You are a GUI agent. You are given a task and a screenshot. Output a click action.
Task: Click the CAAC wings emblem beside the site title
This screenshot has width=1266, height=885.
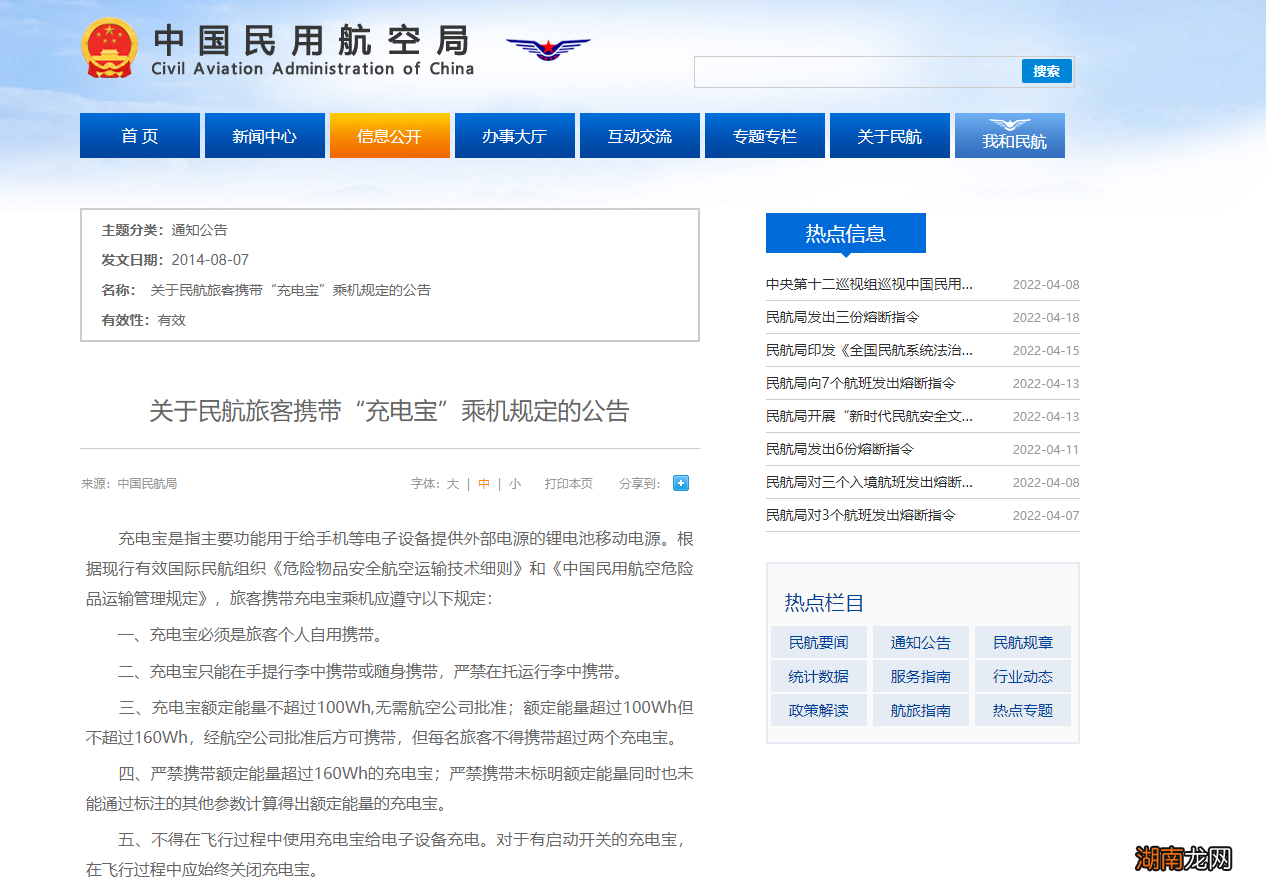coord(547,48)
